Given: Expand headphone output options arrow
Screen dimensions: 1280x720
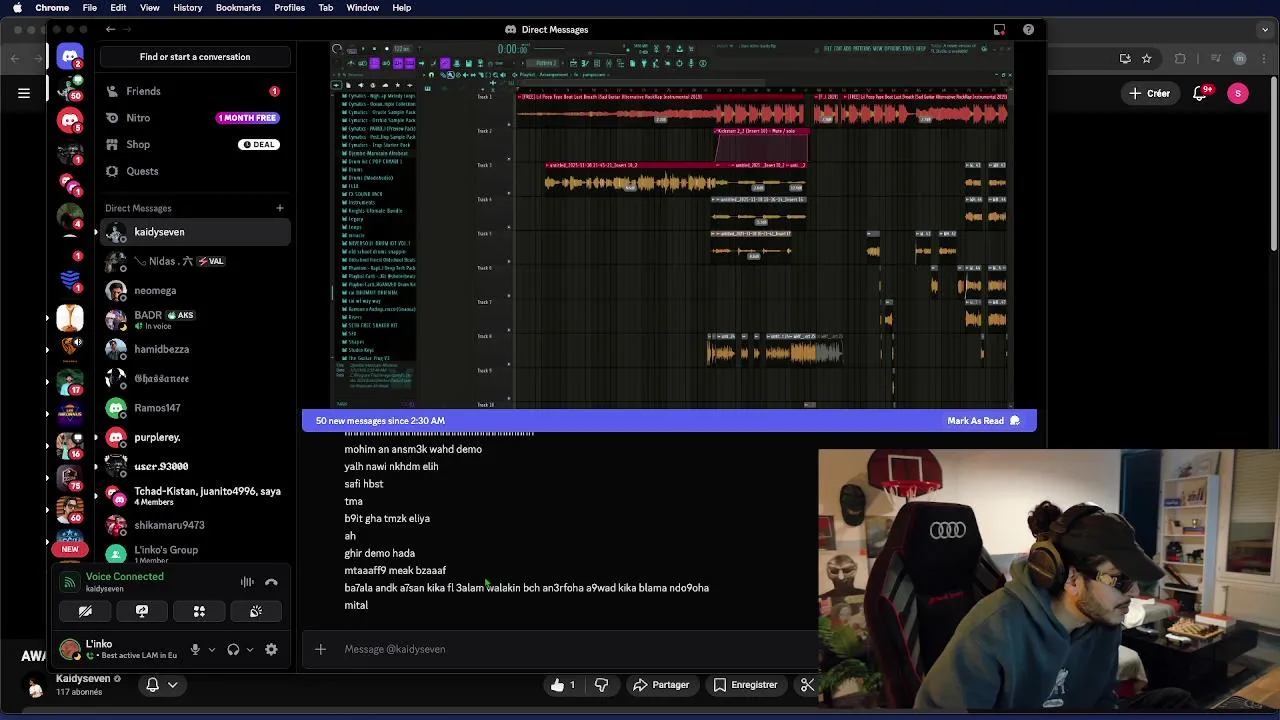Looking at the screenshot, I should [x=249, y=650].
